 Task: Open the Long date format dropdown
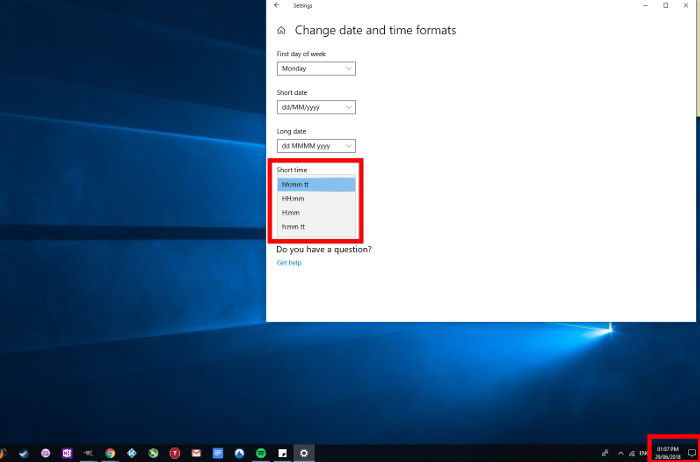(316, 146)
